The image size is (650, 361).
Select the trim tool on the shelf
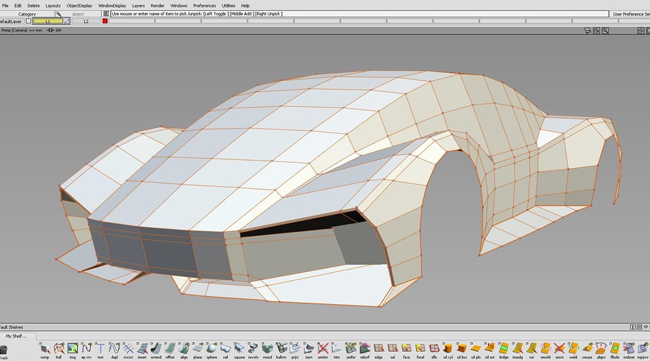(x=337, y=351)
